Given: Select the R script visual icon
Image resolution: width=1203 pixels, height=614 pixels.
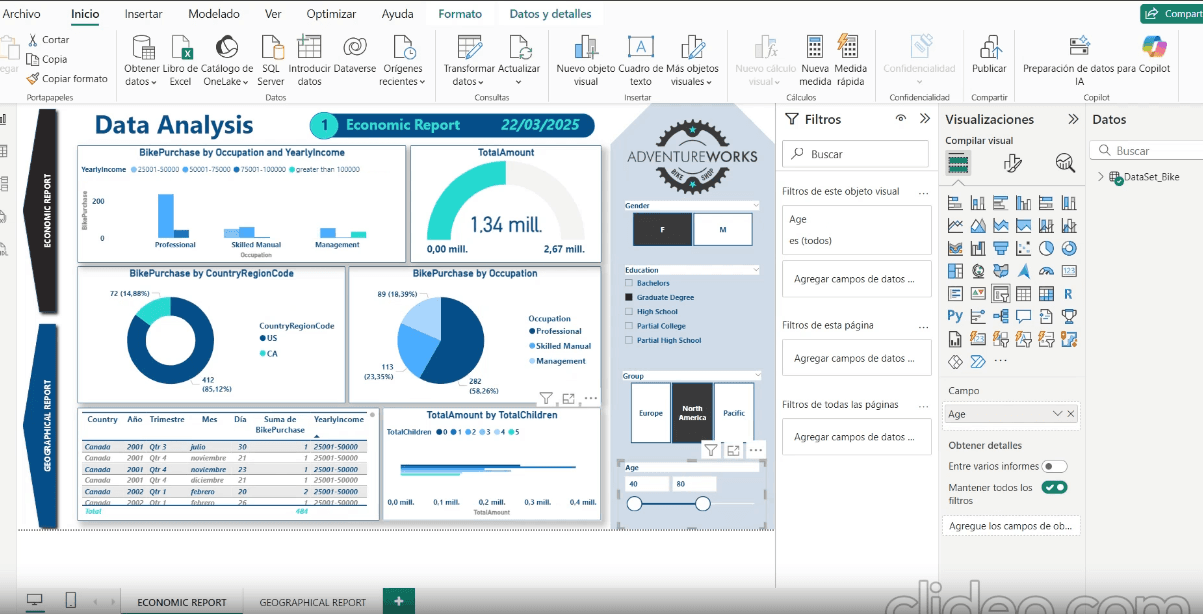Looking at the screenshot, I should pyautogui.click(x=1068, y=292).
